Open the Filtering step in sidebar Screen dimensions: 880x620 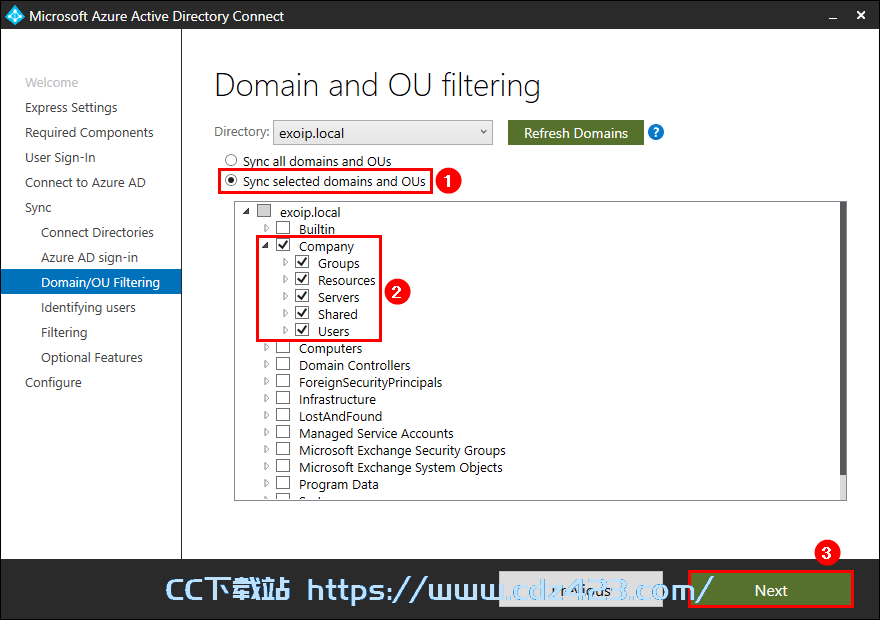click(x=64, y=333)
